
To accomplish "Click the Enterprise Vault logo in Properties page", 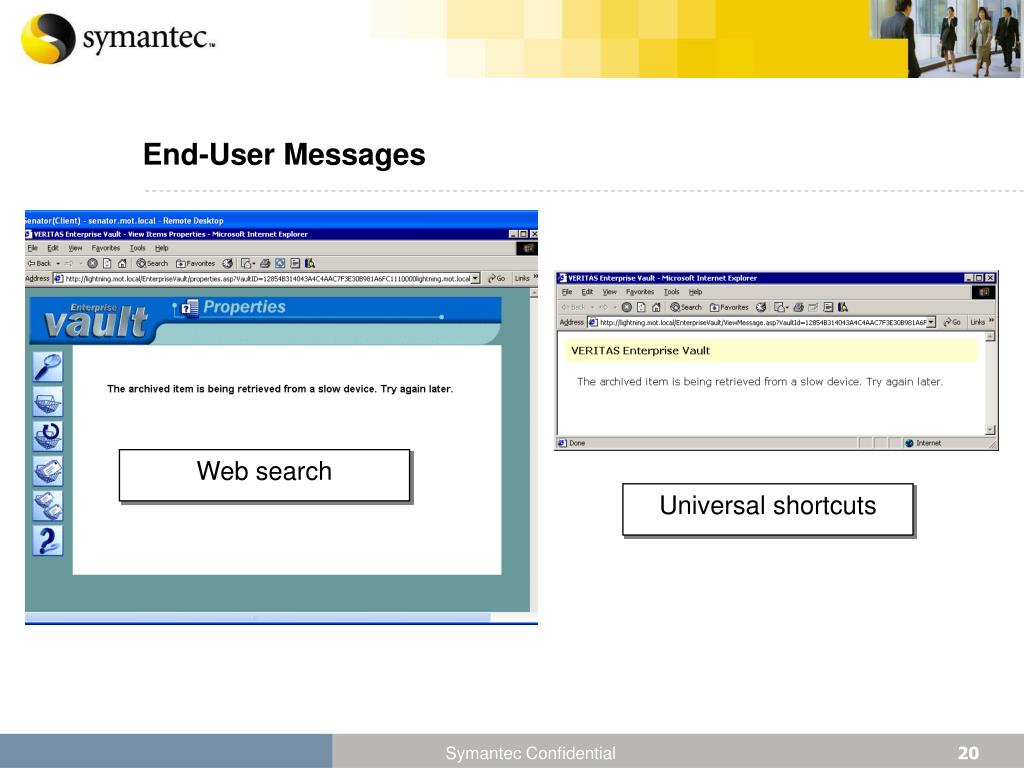I will coord(95,321).
